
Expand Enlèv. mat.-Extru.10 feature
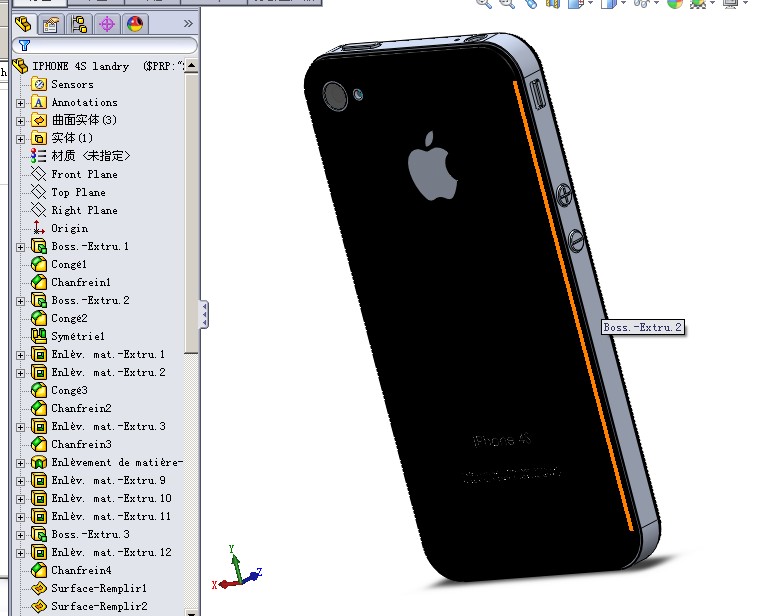coord(20,499)
